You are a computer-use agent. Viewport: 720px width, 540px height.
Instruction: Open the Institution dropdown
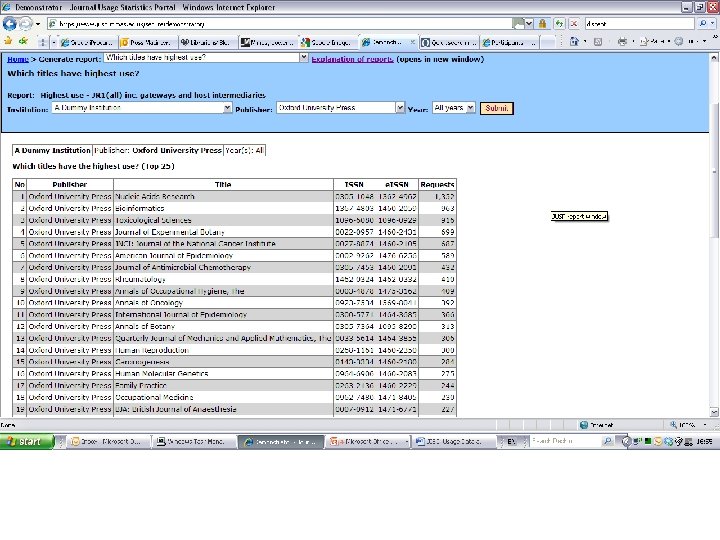click(x=228, y=108)
